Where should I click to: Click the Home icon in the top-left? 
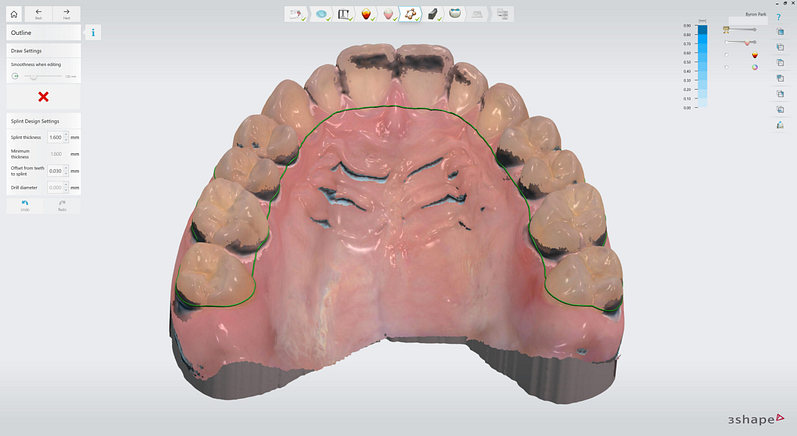(14, 15)
